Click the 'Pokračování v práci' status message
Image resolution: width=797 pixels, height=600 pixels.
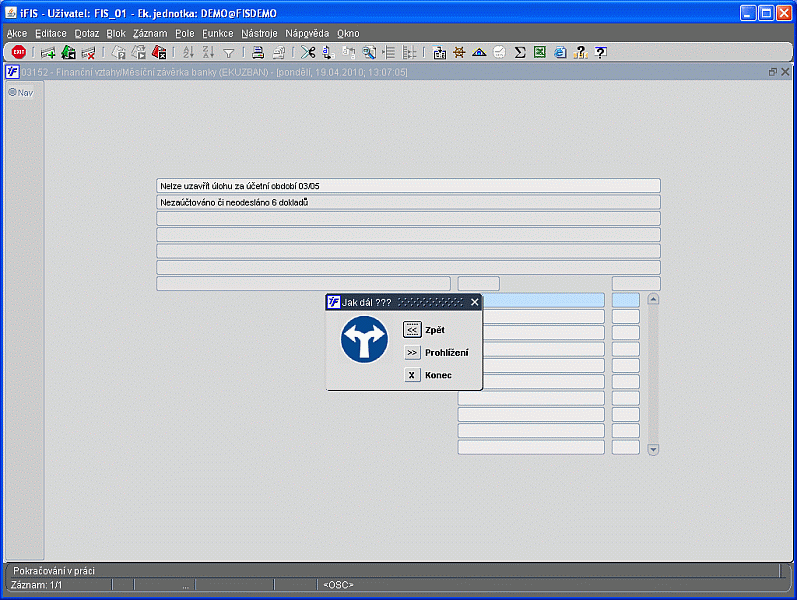54,571
